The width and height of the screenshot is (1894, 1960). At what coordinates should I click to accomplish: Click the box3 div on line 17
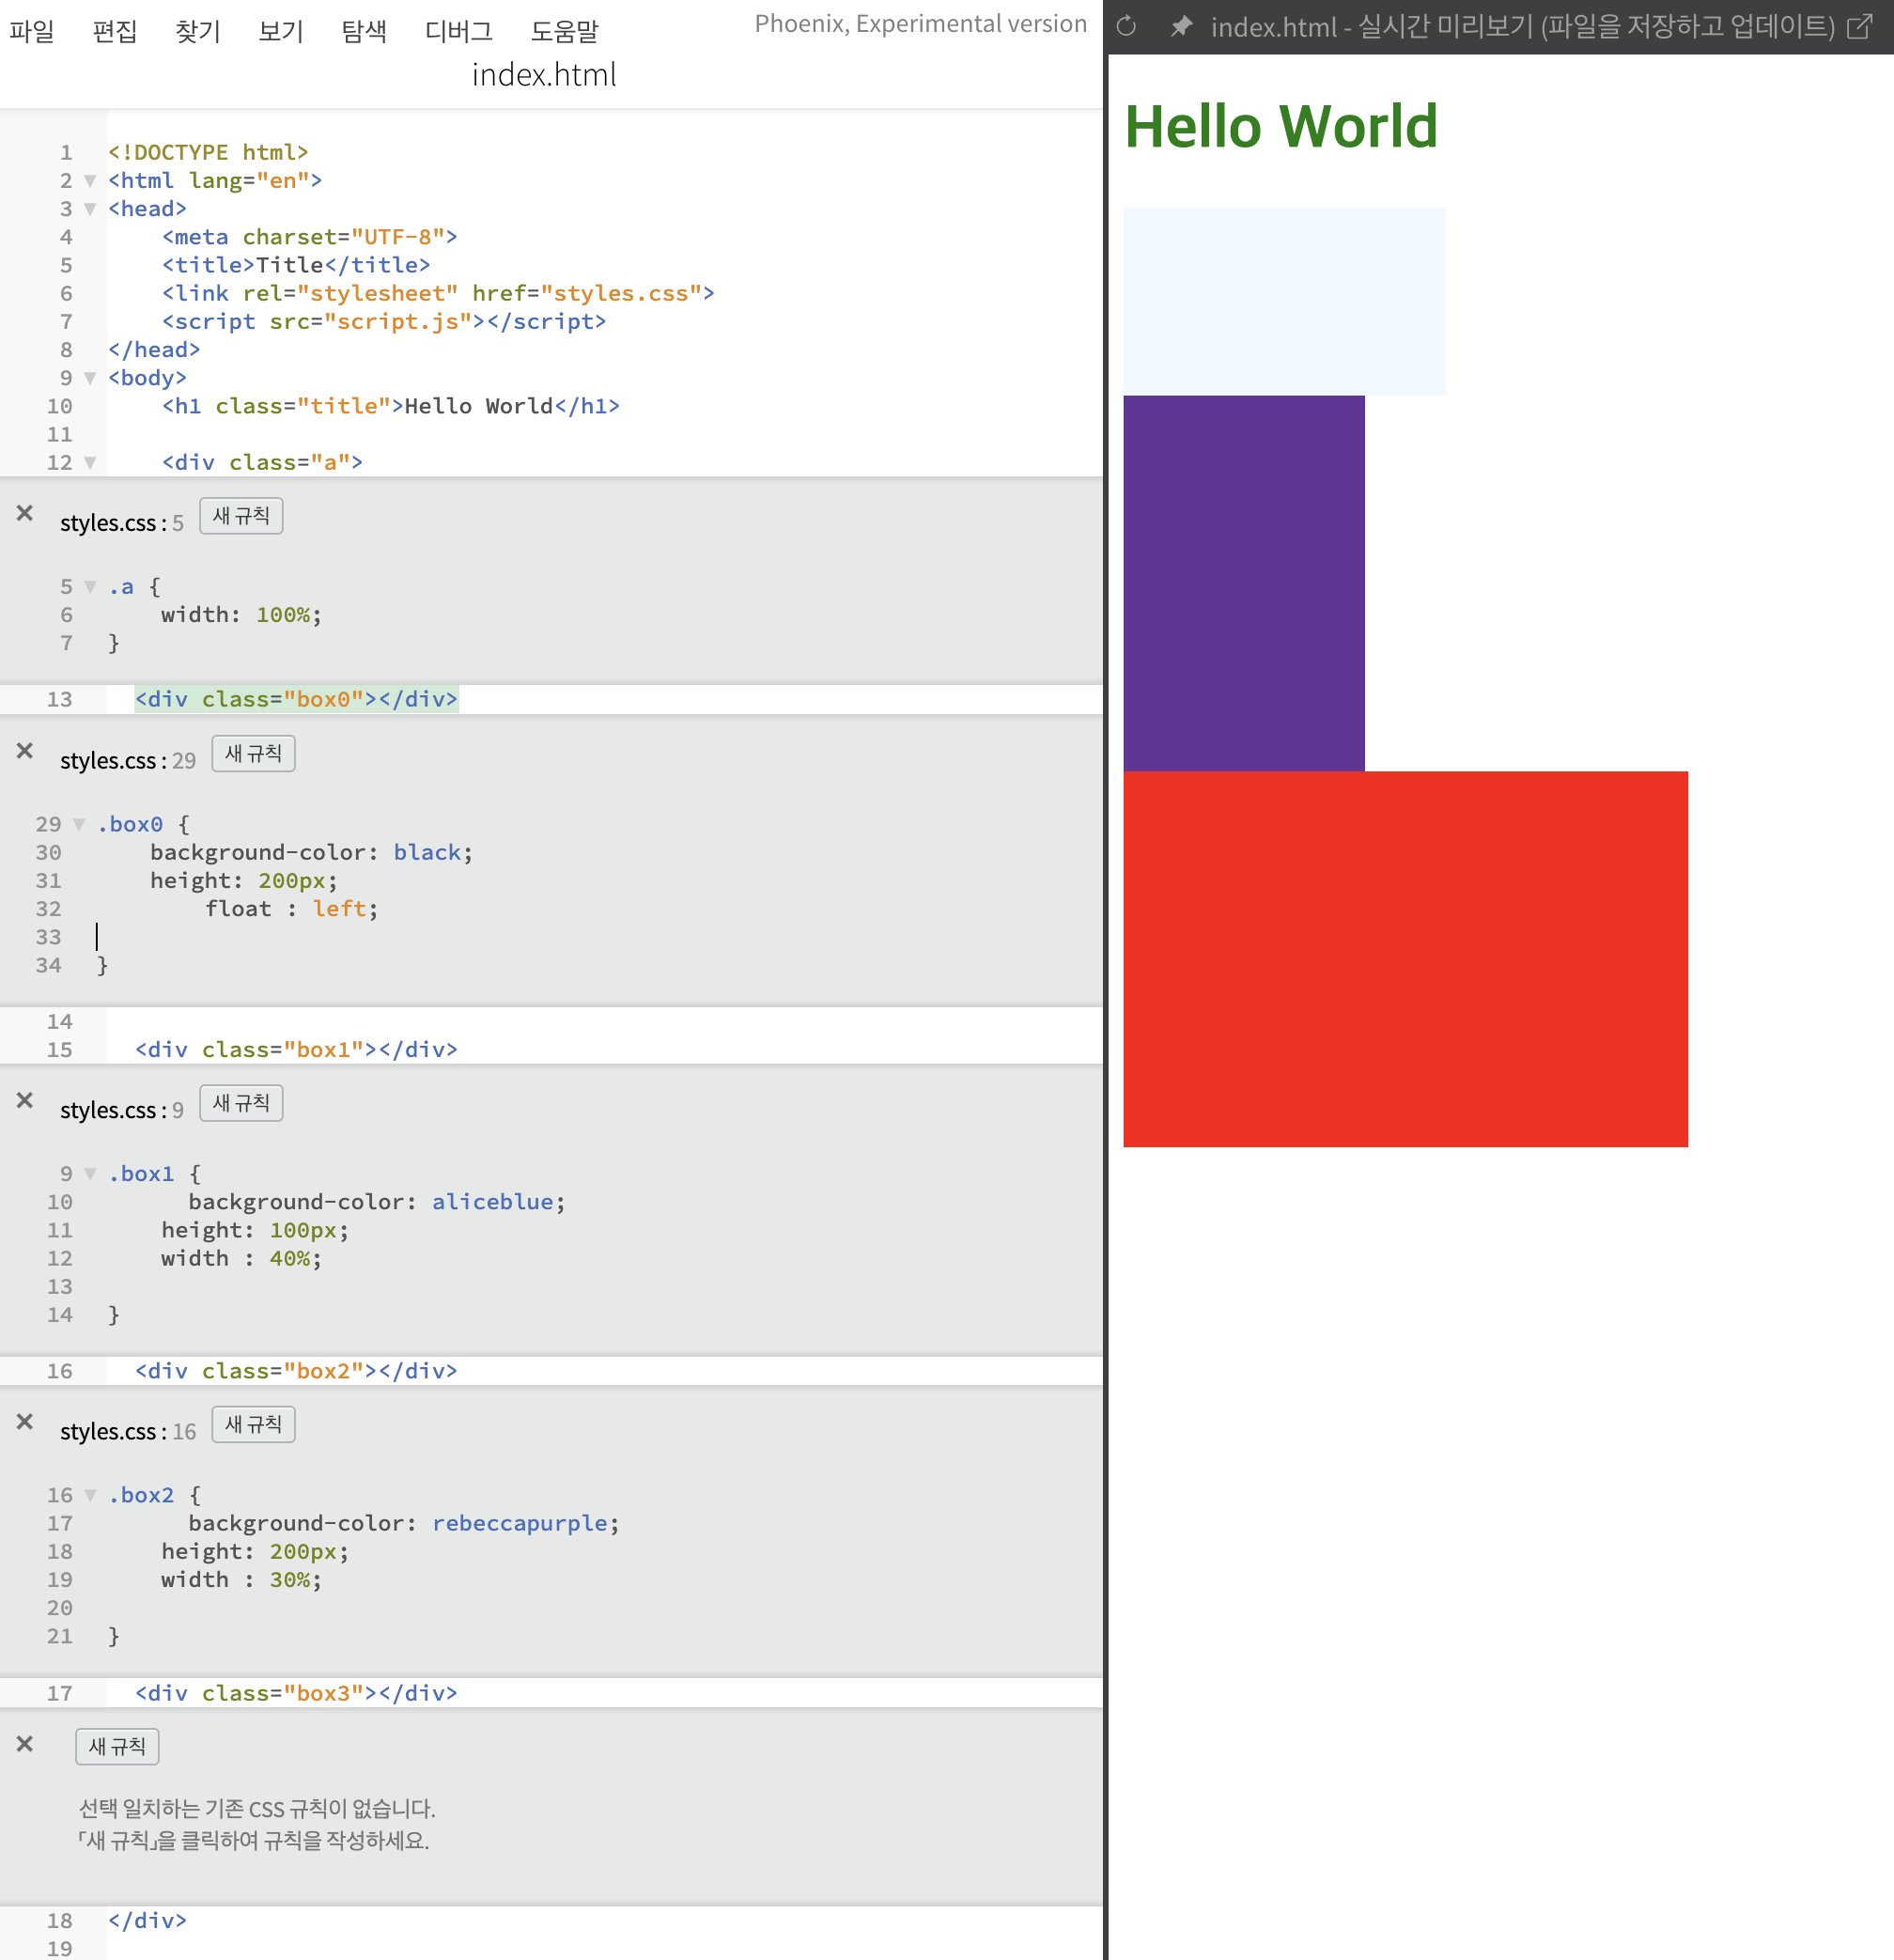(296, 1693)
